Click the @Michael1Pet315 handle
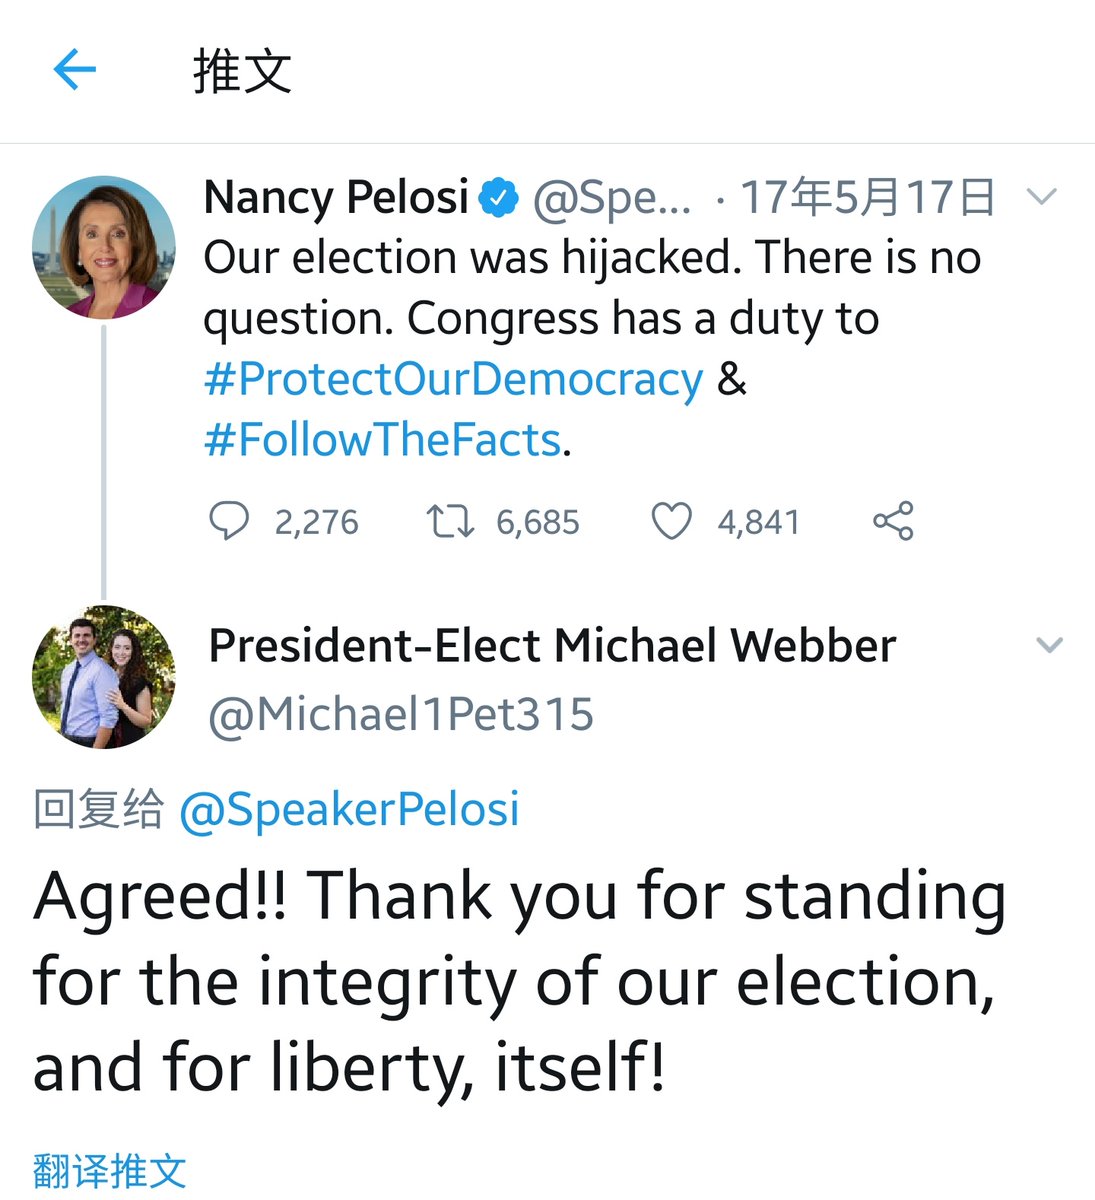1095x1200 pixels. tap(401, 715)
